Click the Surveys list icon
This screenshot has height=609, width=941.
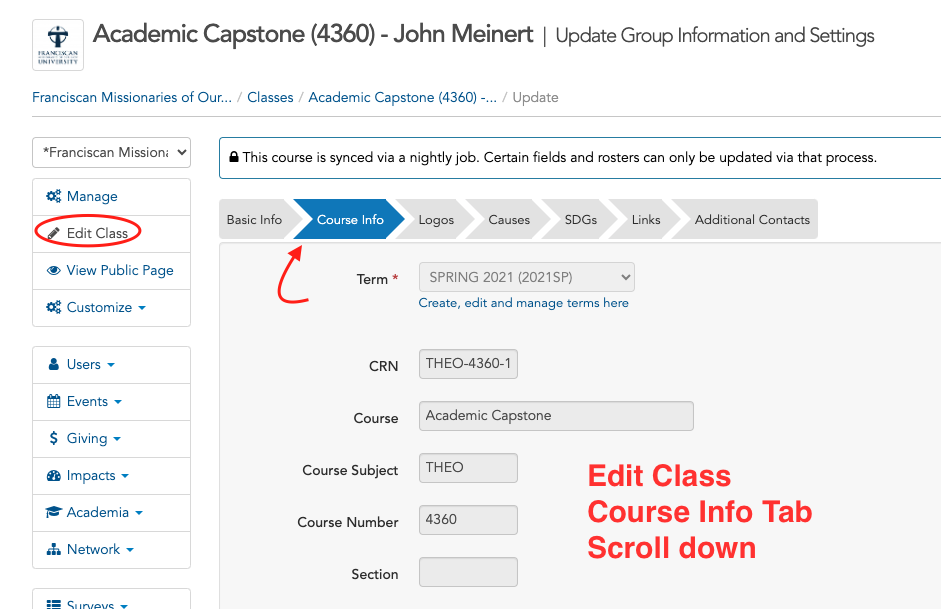[53, 604]
